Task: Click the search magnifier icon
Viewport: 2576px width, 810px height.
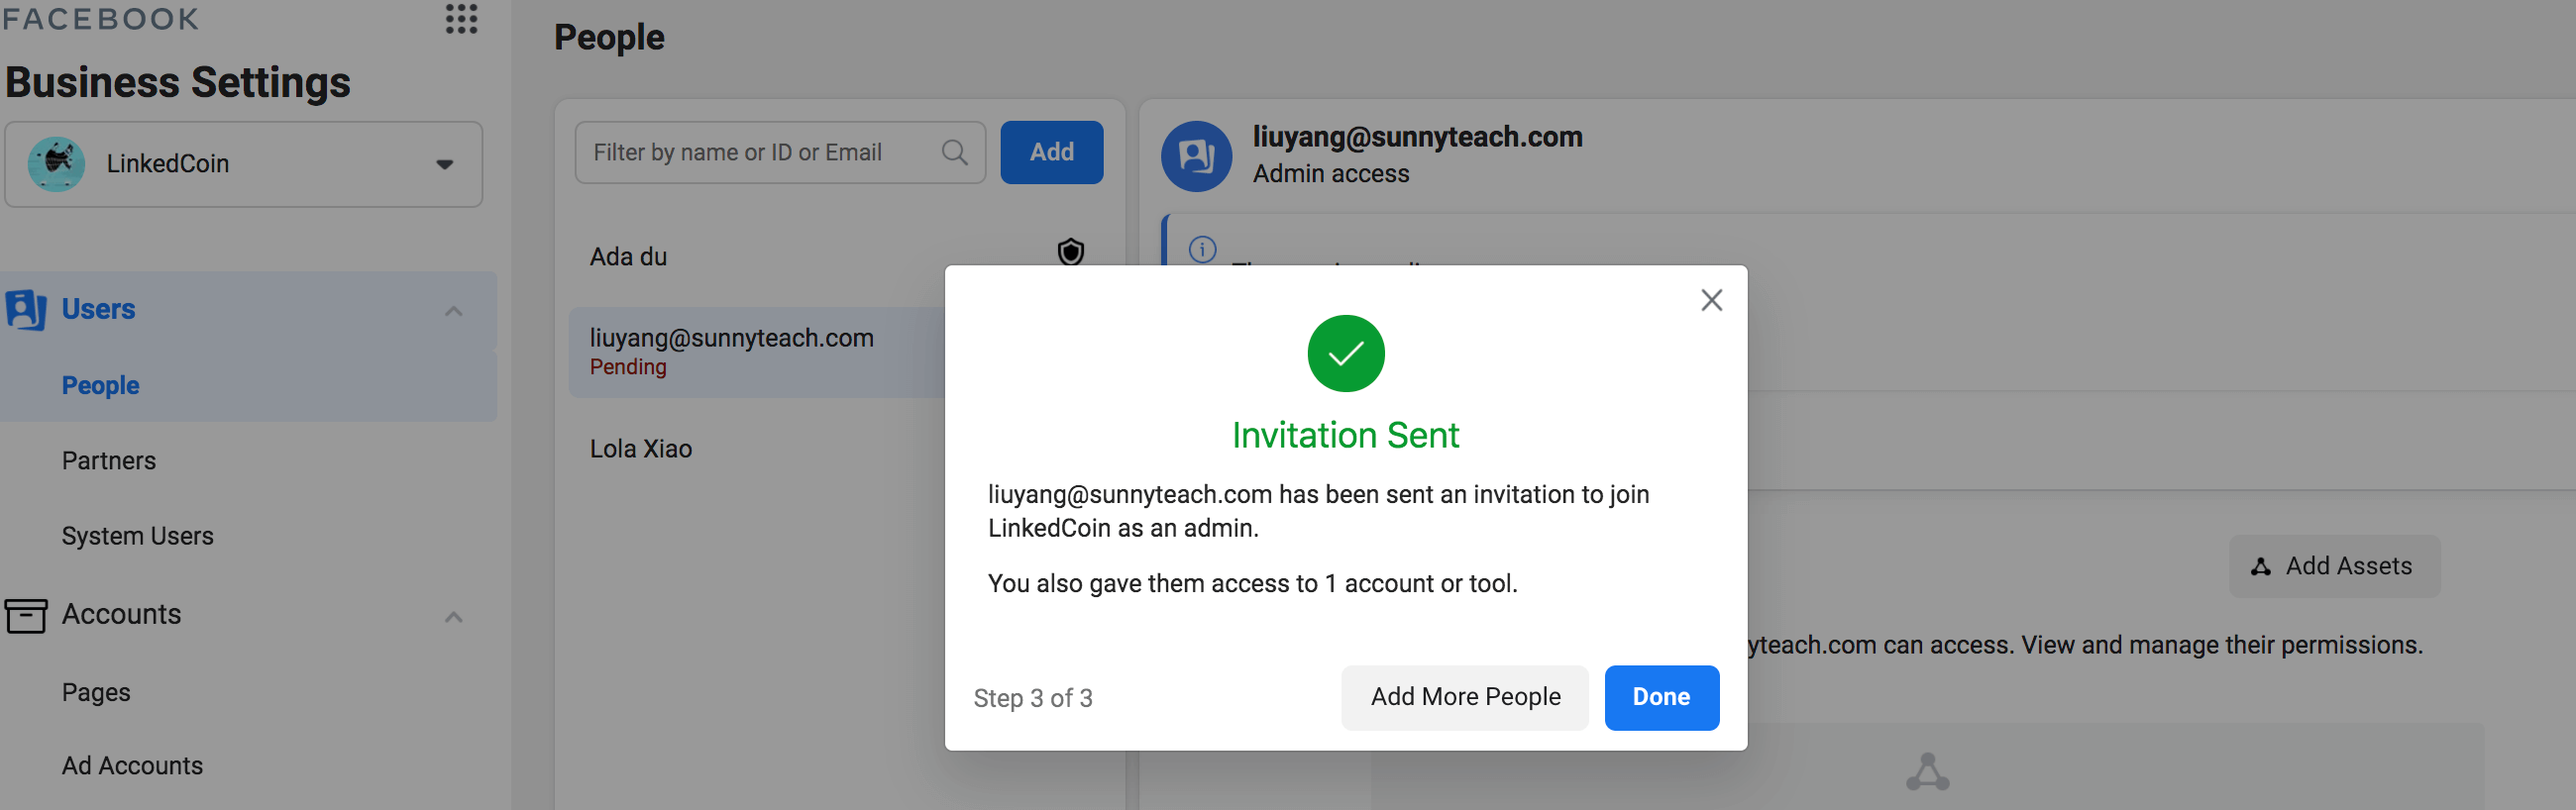Action: pyautogui.click(x=954, y=153)
